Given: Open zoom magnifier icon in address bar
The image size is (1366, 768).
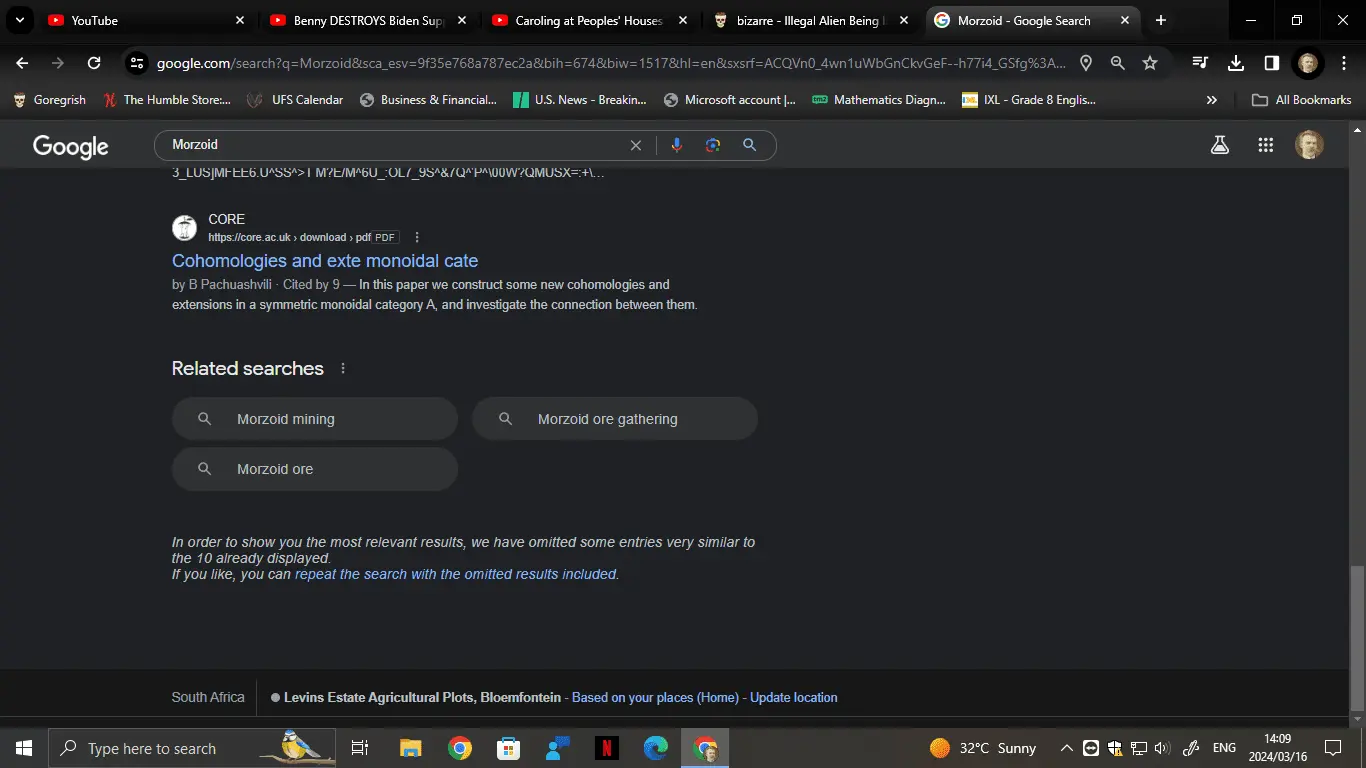Looking at the screenshot, I should pyautogui.click(x=1118, y=63).
